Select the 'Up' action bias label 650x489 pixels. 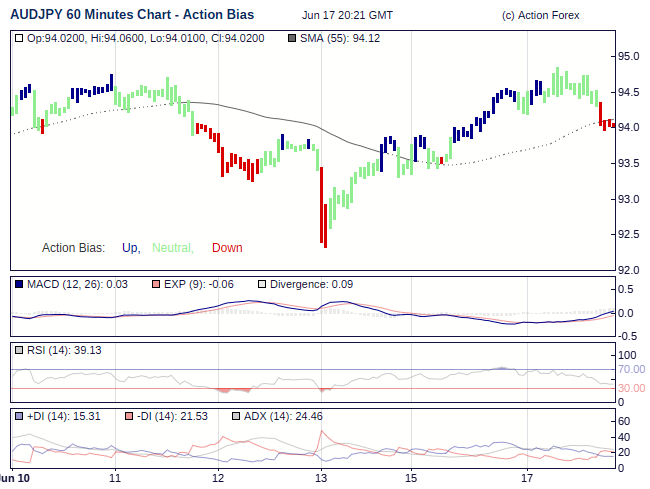(130, 248)
